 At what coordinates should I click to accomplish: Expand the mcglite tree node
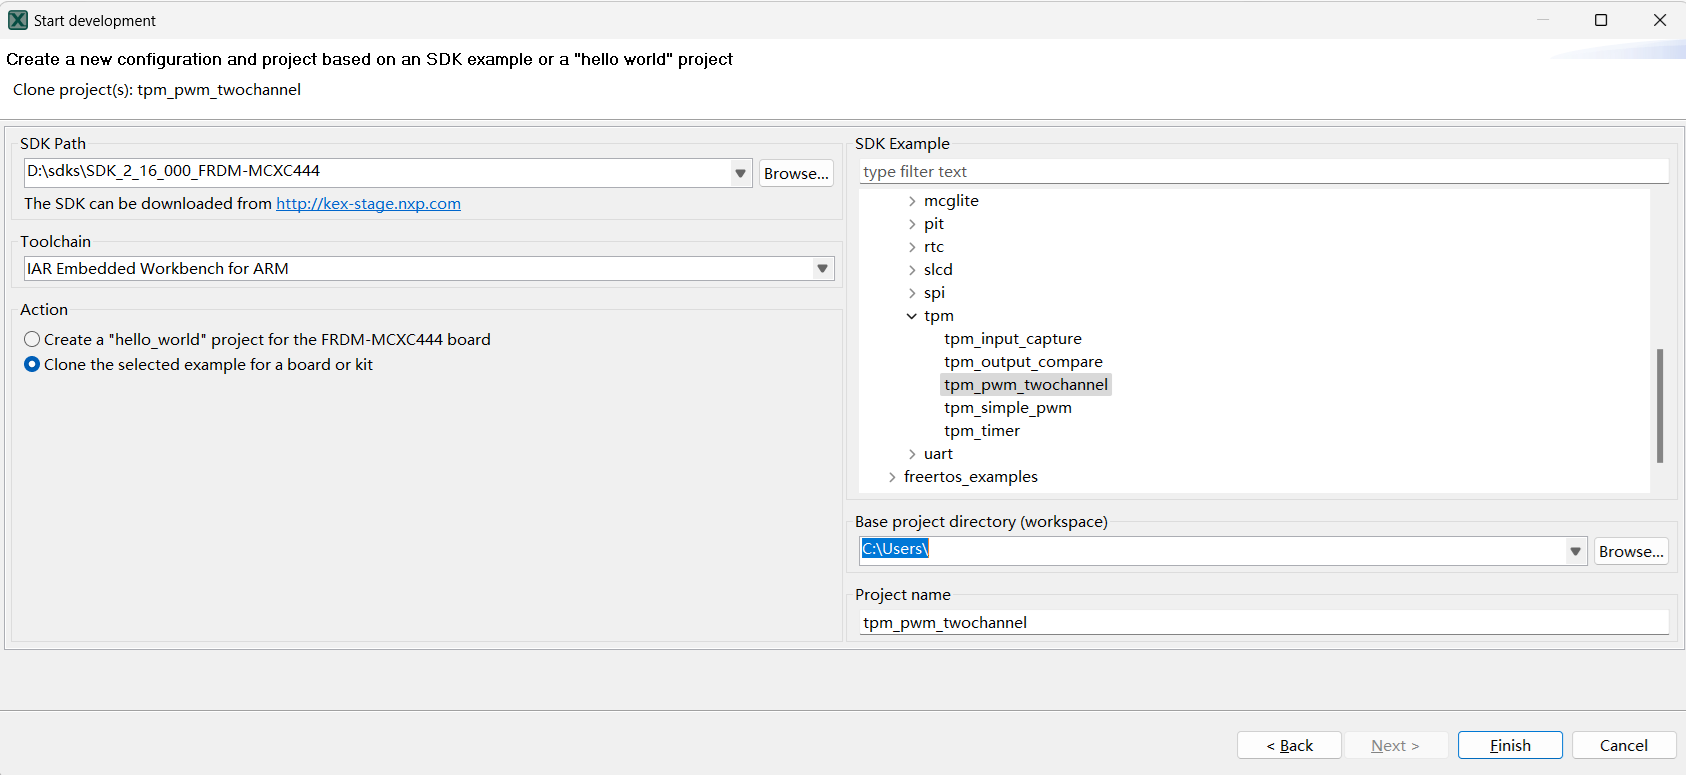(x=912, y=201)
